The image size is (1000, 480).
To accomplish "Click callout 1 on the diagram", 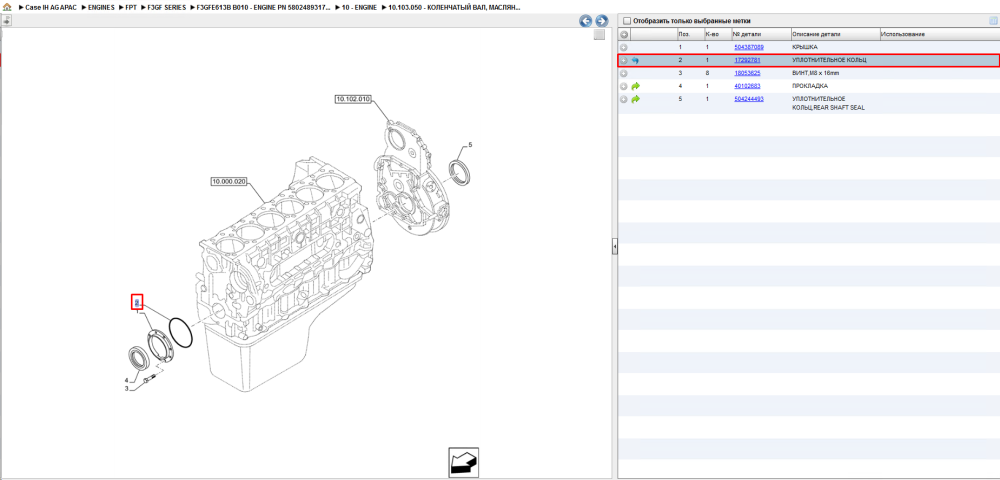I will pyautogui.click(x=136, y=311).
